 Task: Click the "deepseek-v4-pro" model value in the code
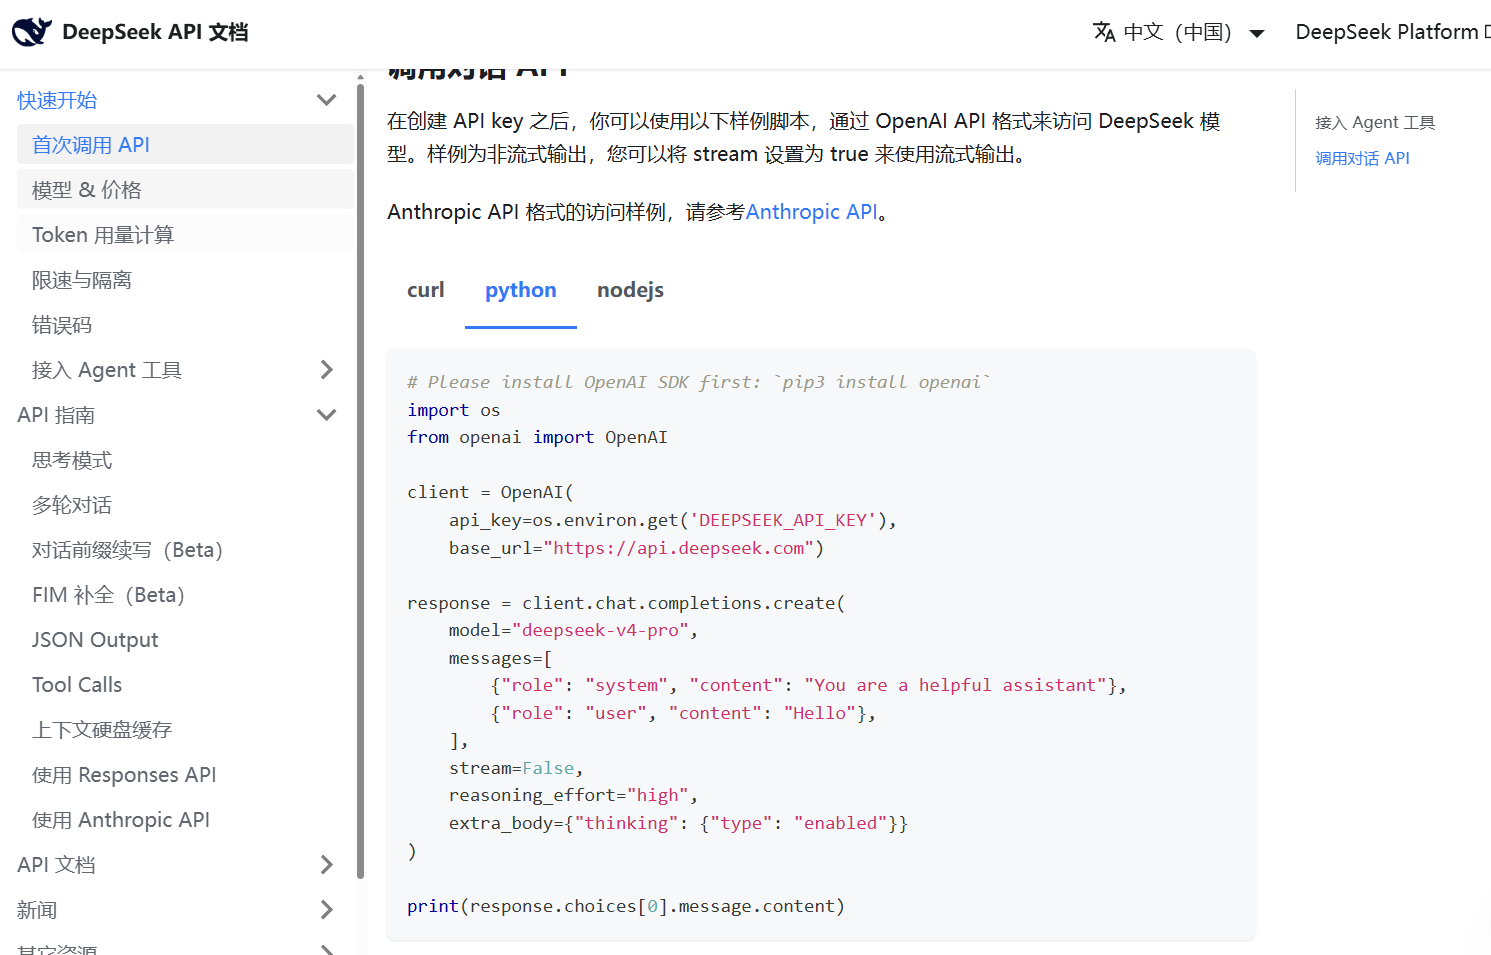pyautogui.click(x=600, y=630)
